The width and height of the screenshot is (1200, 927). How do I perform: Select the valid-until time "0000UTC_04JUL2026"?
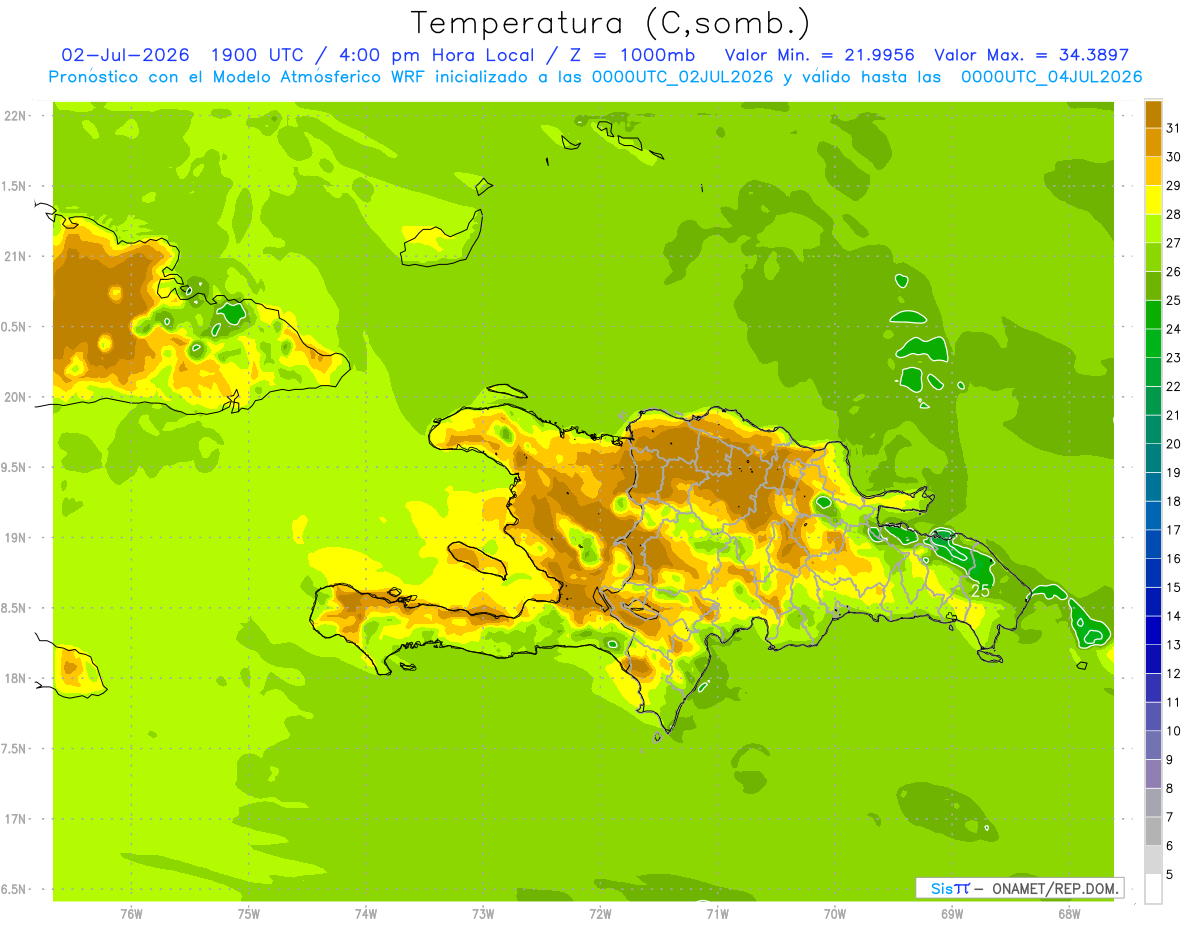[1051, 77]
